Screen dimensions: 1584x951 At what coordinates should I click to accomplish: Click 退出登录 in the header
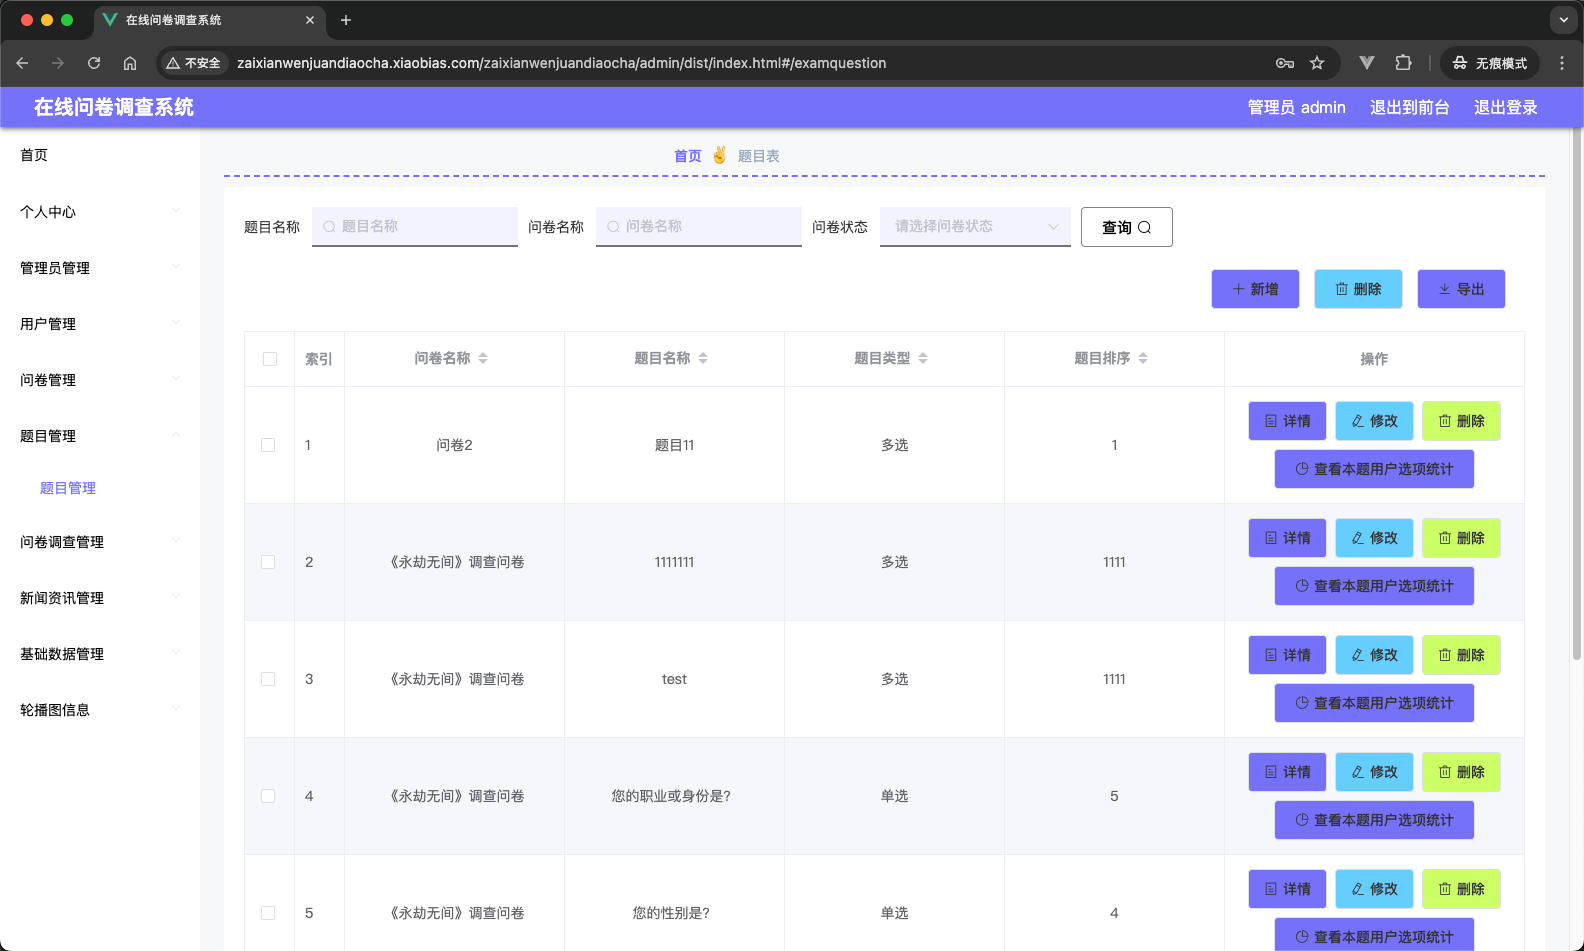tap(1506, 107)
